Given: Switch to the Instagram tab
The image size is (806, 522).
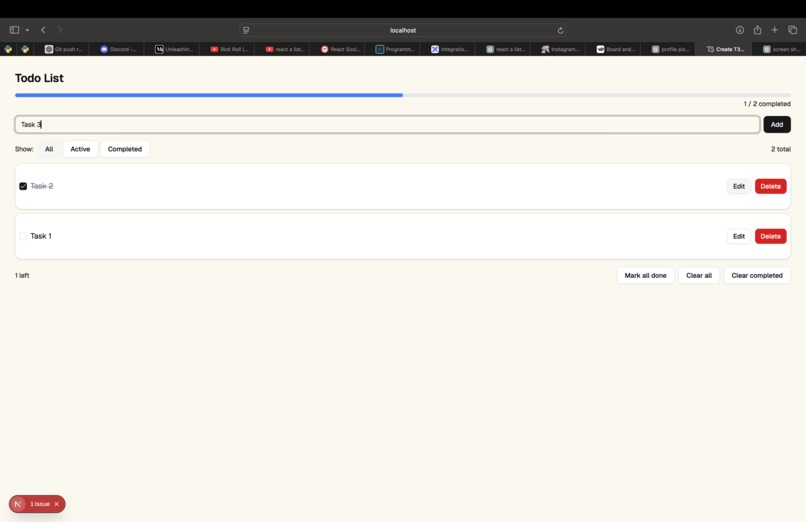Looking at the screenshot, I should click(x=560, y=49).
